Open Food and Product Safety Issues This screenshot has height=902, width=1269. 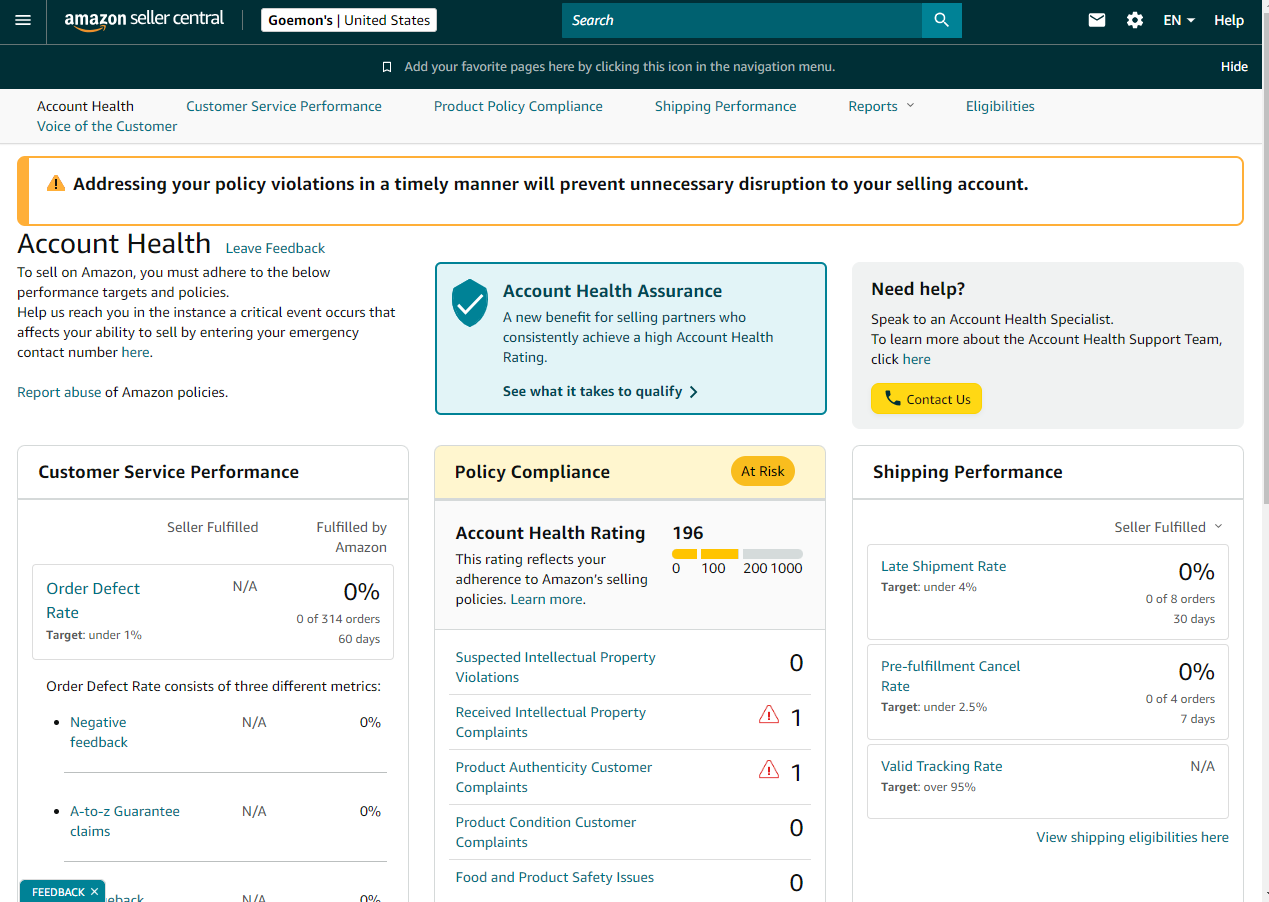pyautogui.click(x=555, y=877)
